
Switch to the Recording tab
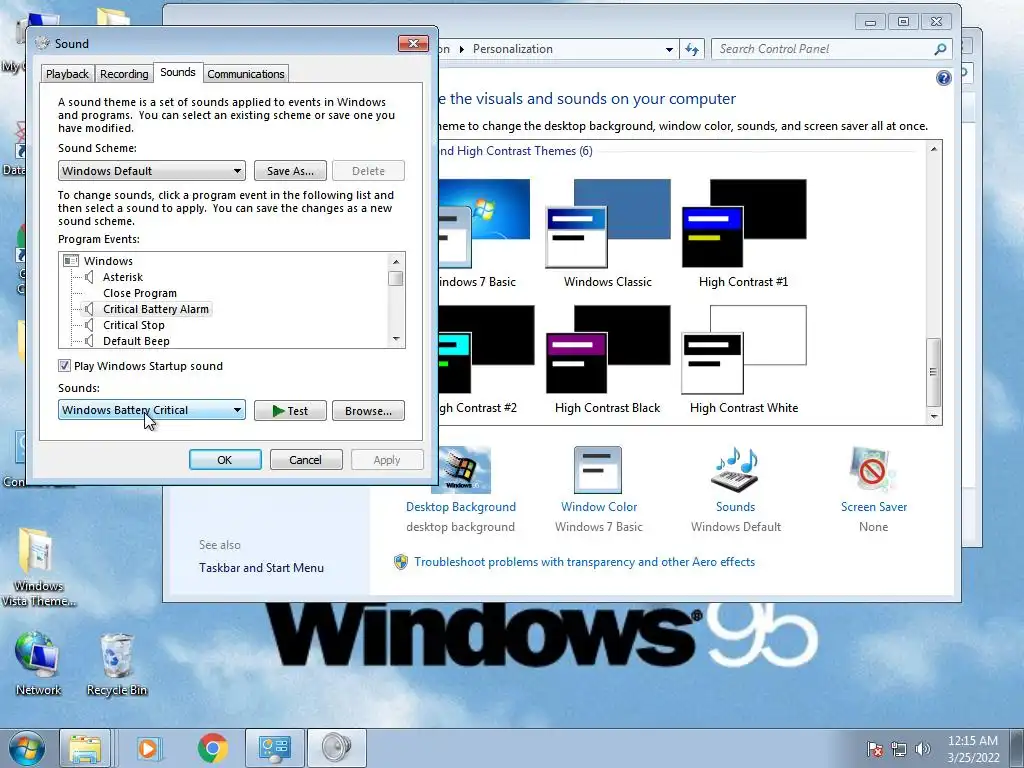[124, 74]
